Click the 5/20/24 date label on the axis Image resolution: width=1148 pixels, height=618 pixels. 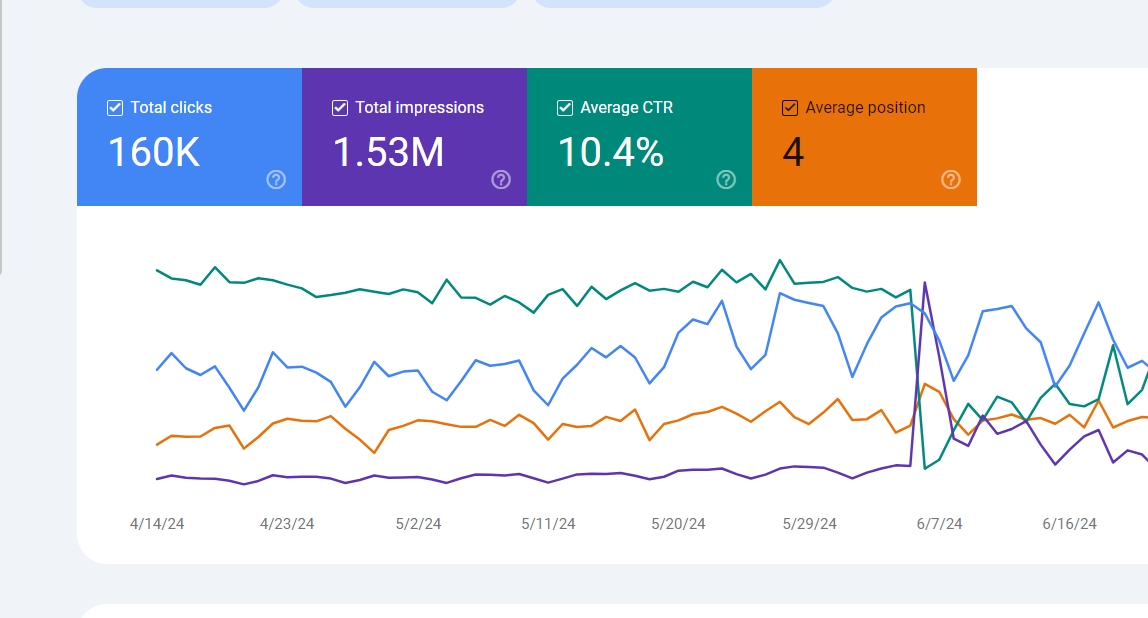coord(679,522)
